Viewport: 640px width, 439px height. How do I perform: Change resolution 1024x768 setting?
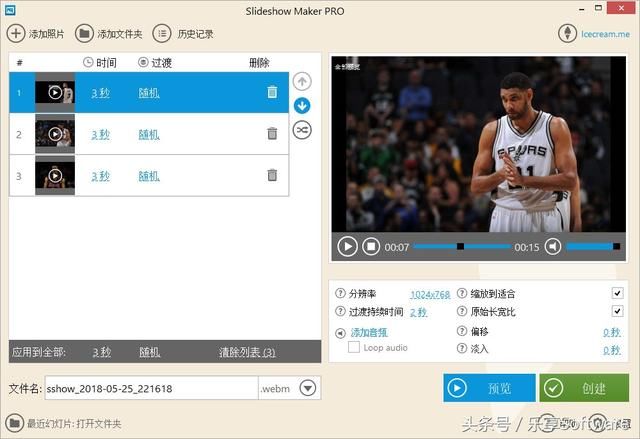430,294
